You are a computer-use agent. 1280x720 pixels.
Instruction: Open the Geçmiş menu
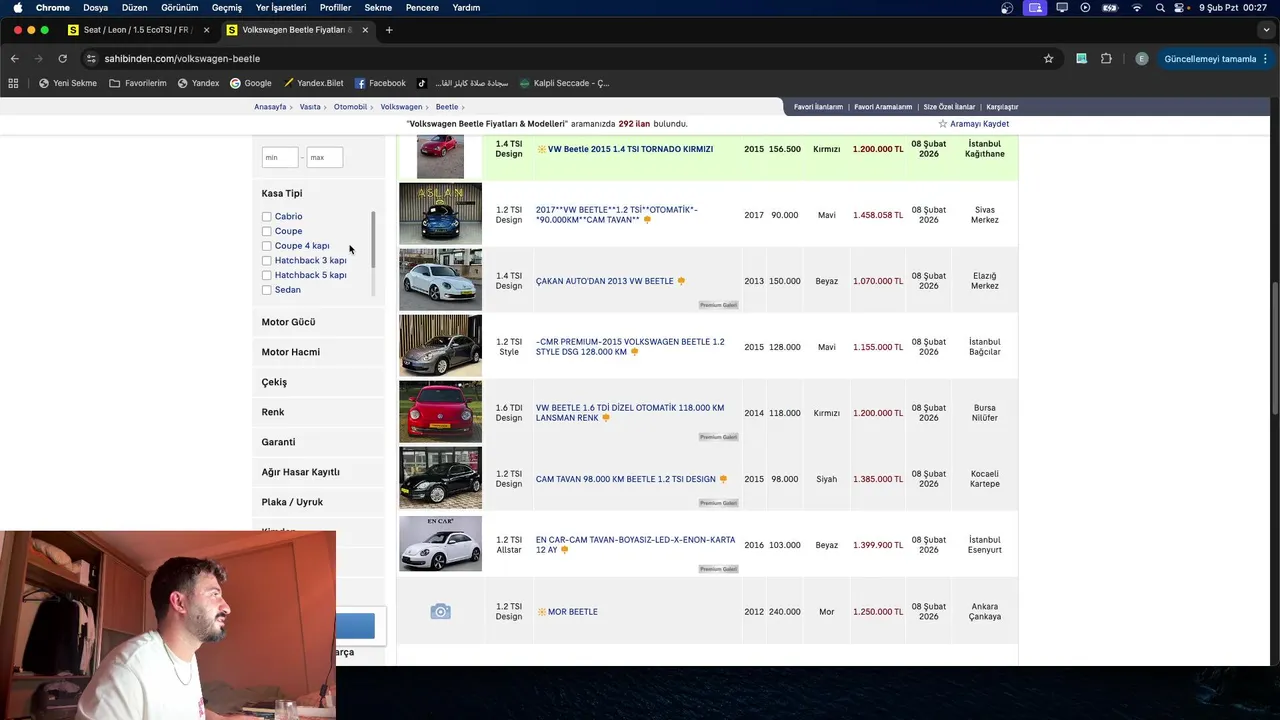[x=227, y=8]
